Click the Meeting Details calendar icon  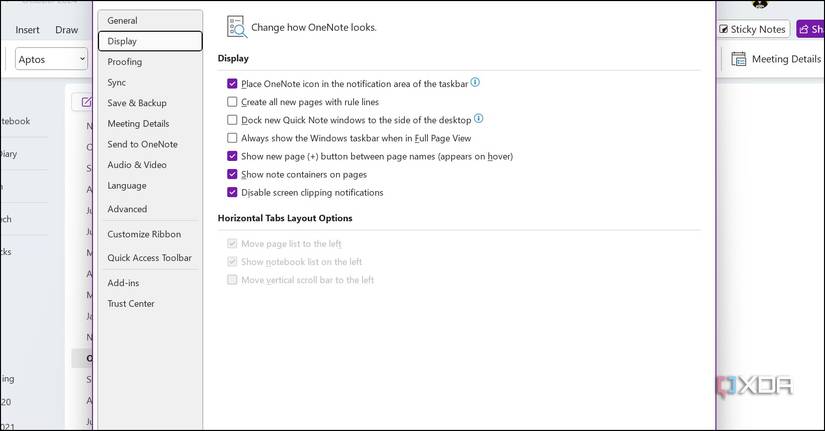pyautogui.click(x=739, y=59)
